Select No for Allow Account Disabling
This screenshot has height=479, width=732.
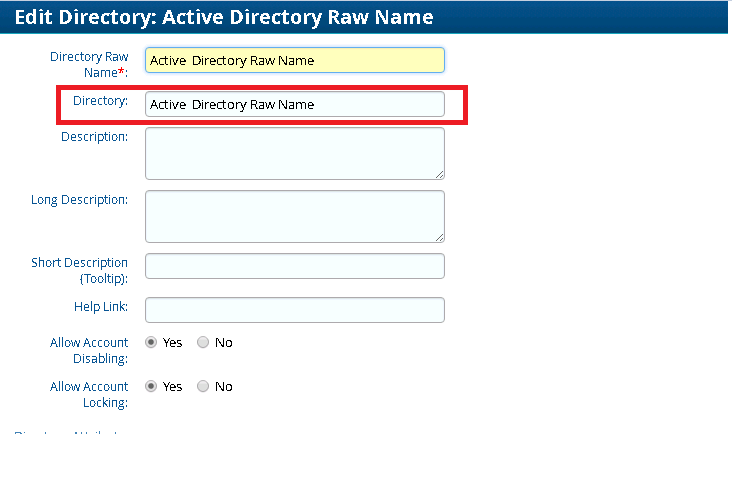click(x=203, y=342)
